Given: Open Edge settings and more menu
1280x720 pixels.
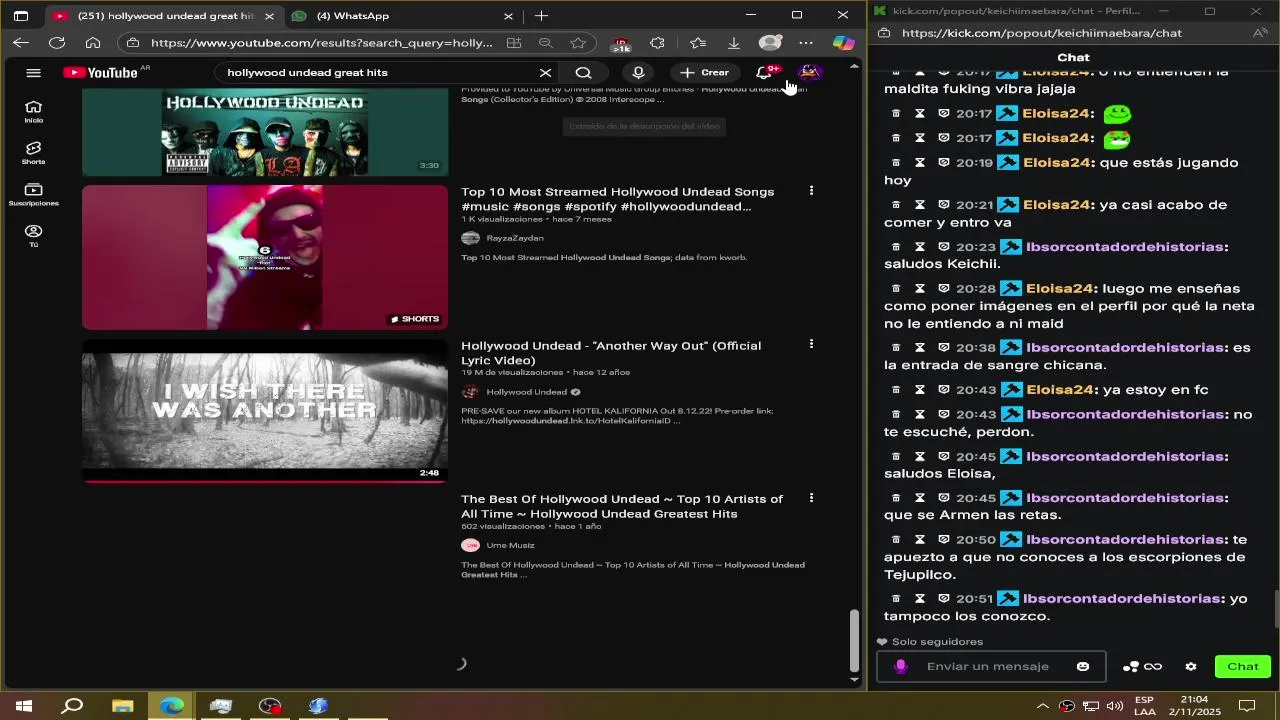Looking at the screenshot, I should coord(806,43).
